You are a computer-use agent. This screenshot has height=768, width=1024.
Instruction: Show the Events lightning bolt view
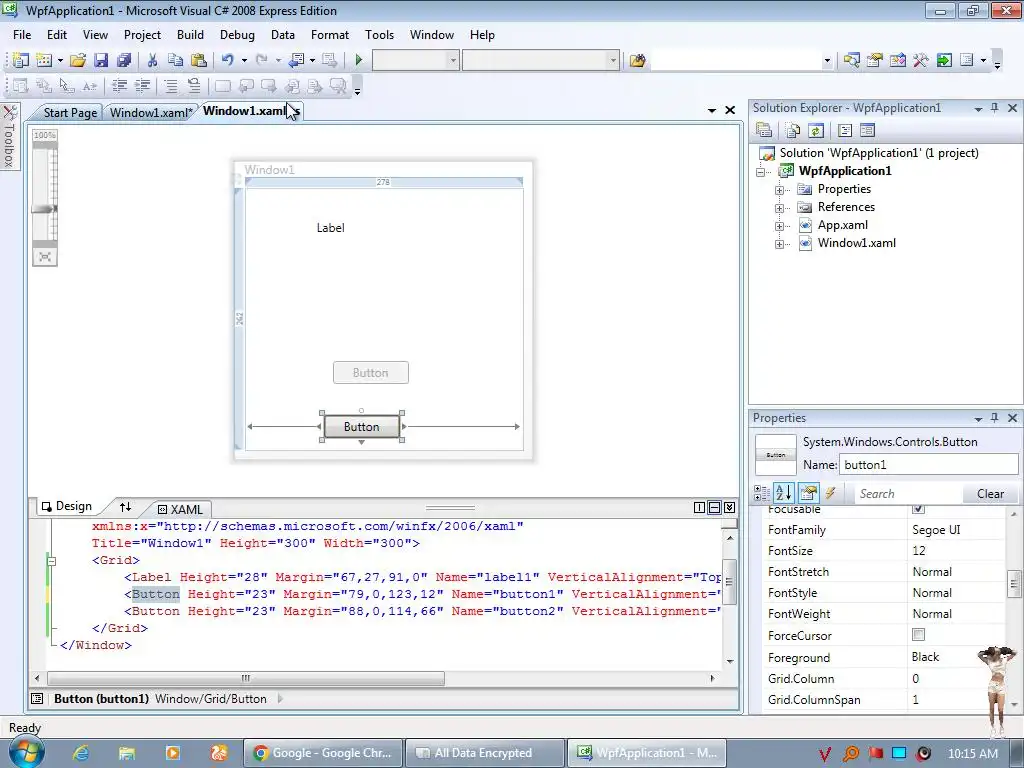click(831, 493)
